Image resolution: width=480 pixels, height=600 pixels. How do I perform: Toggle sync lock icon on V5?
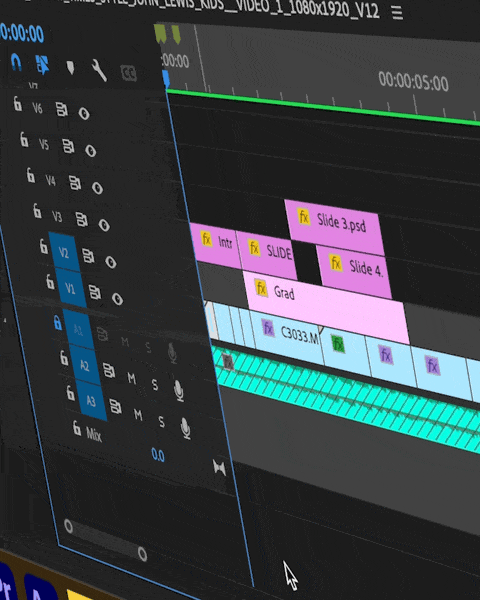68,146
